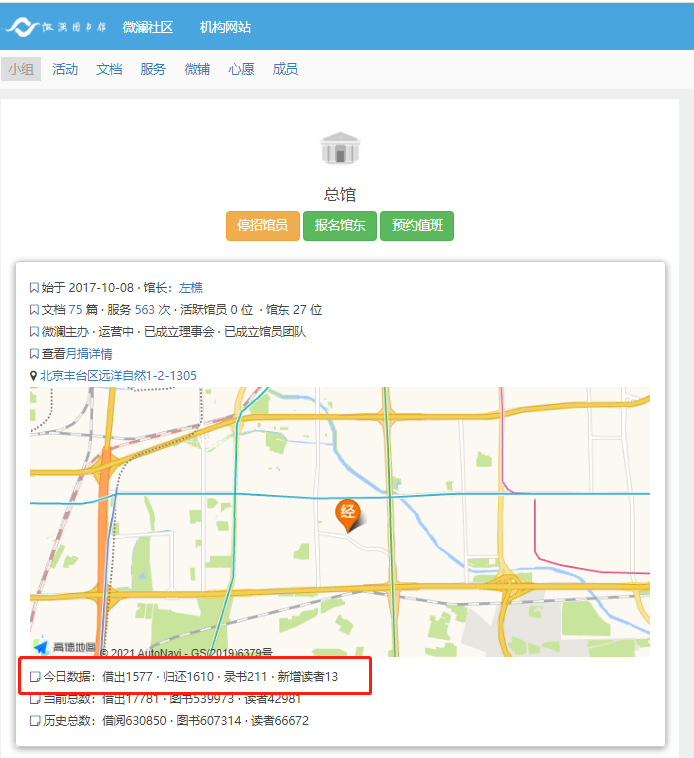The height and width of the screenshot is (758, 694).
Task: Click the 报名馆东 button
Action: 340,225
